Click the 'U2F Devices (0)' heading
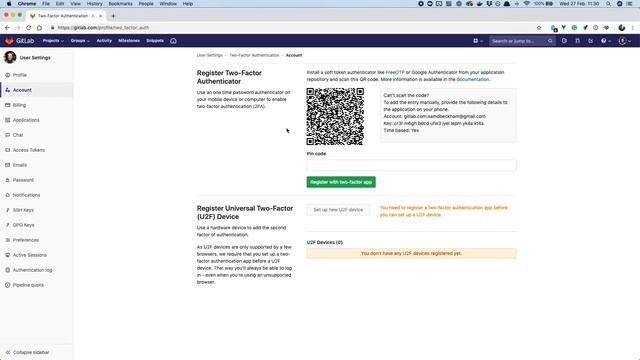This screenshot has height=360, width=640. point(324,242)
